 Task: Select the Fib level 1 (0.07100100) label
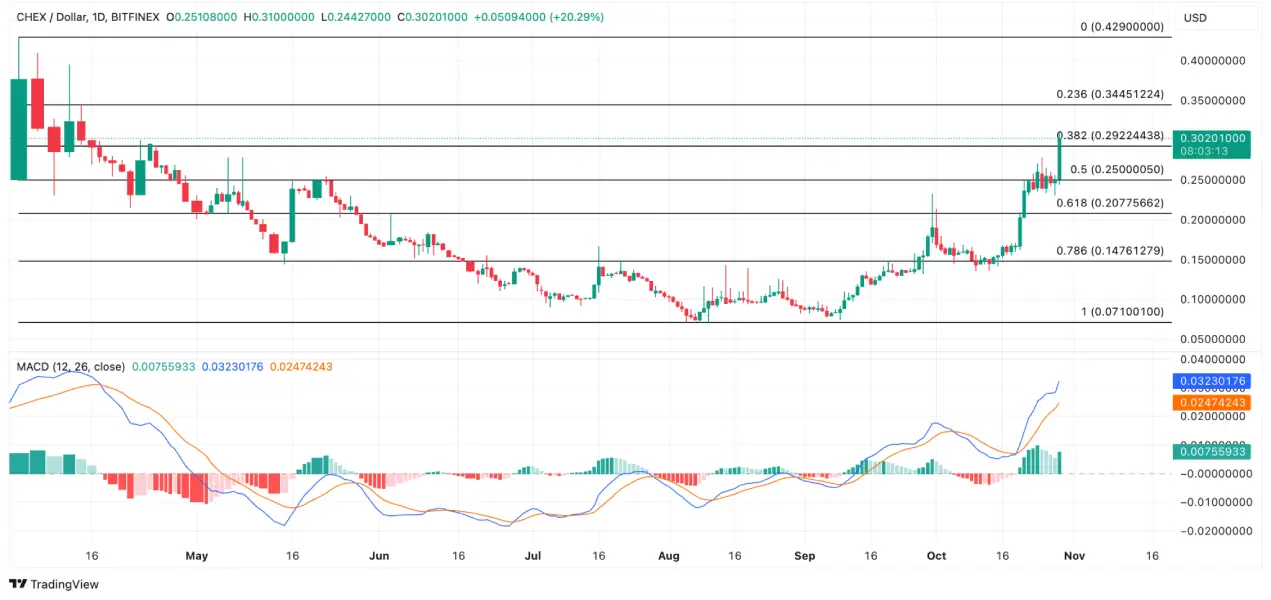coord(1122,312)
